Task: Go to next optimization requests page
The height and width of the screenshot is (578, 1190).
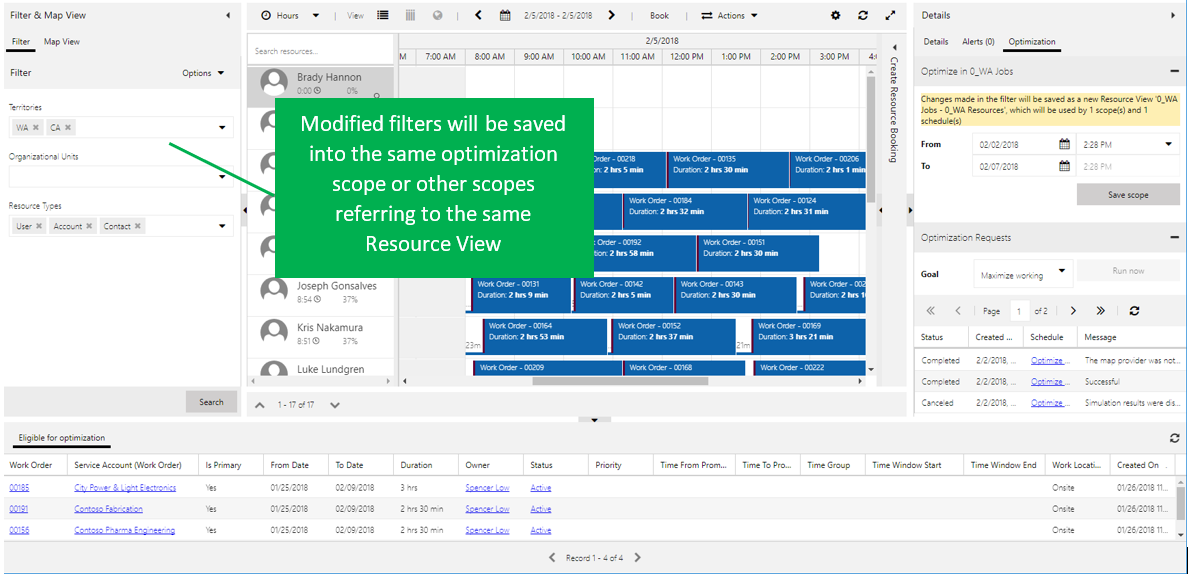Action: 1073,310
